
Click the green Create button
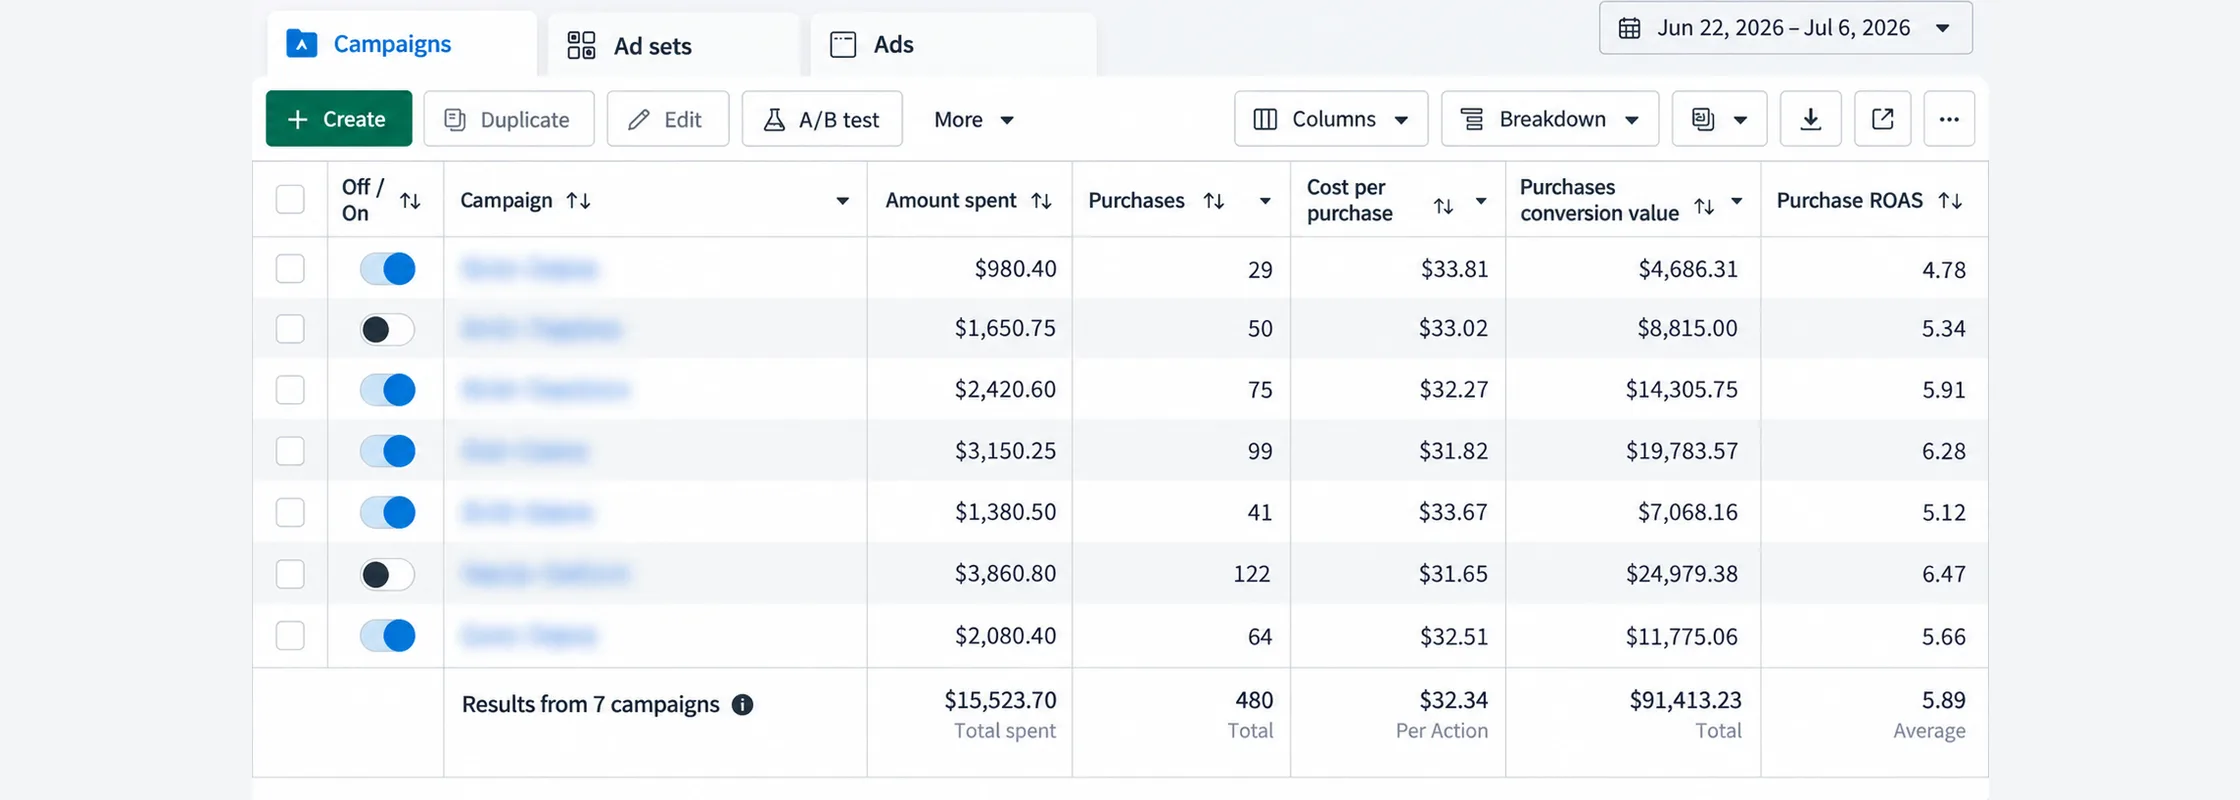point(339,119)
